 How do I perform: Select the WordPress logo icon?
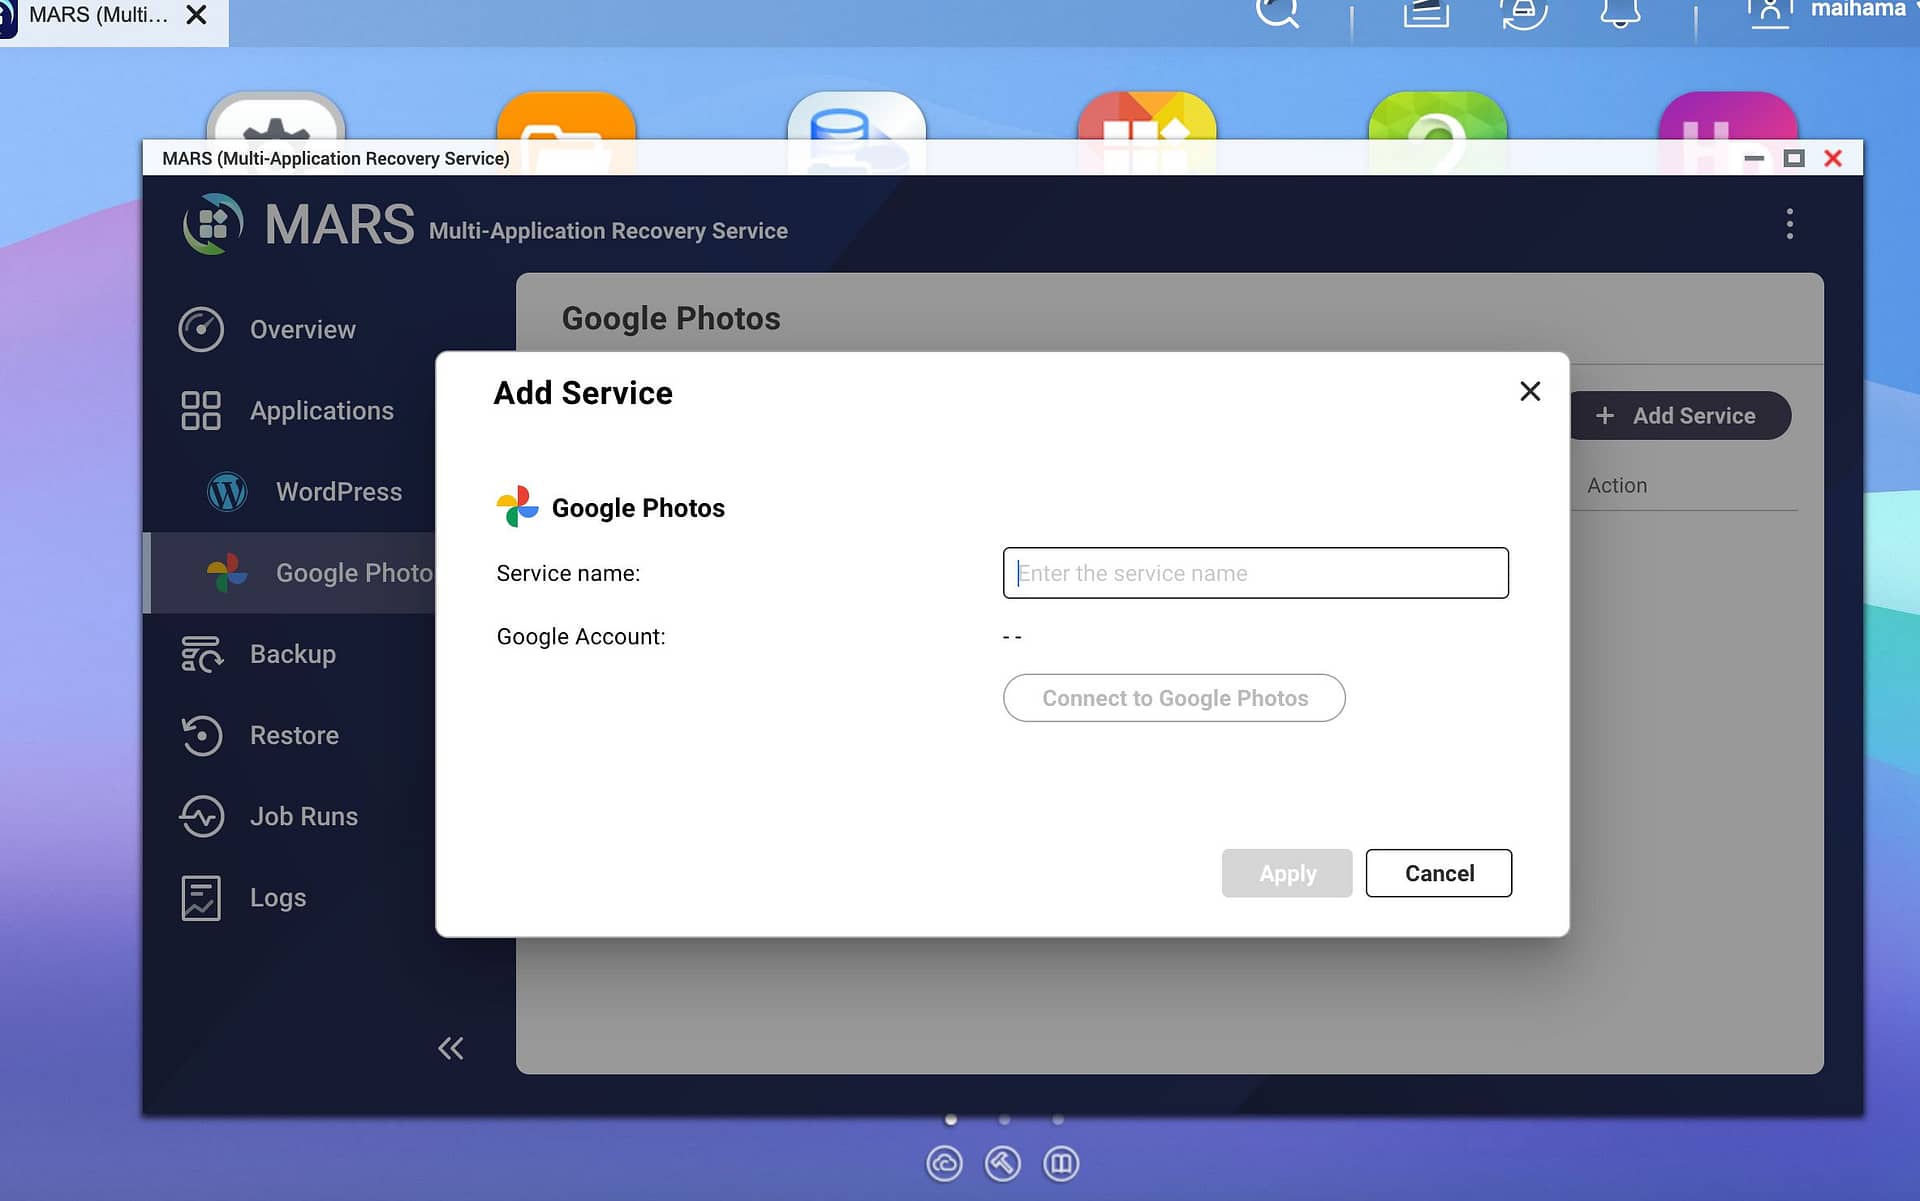[227, 492]
